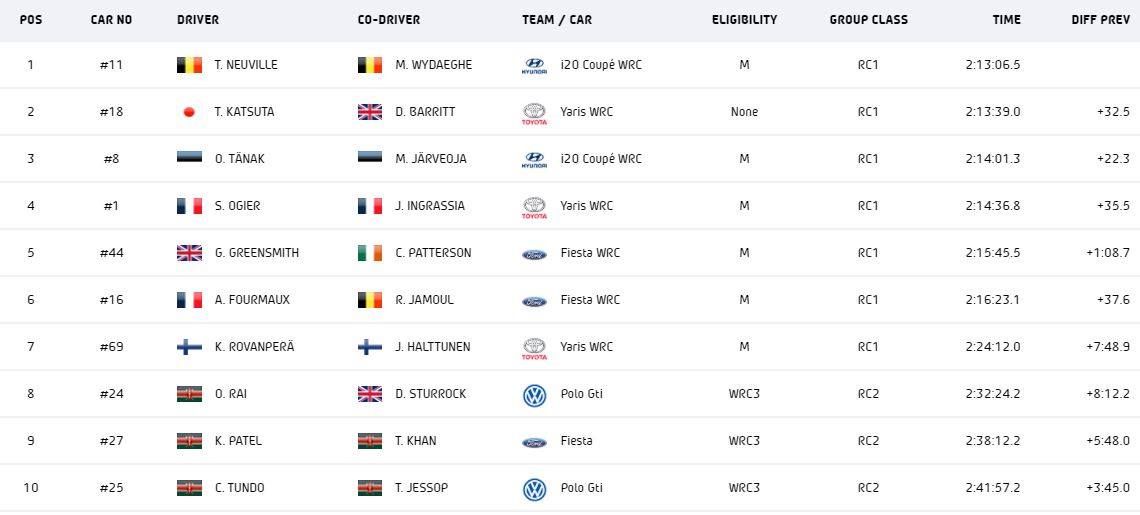
Task: Click the Volkswagen logo in C. Tundo's row
Action: pos(535,489)
